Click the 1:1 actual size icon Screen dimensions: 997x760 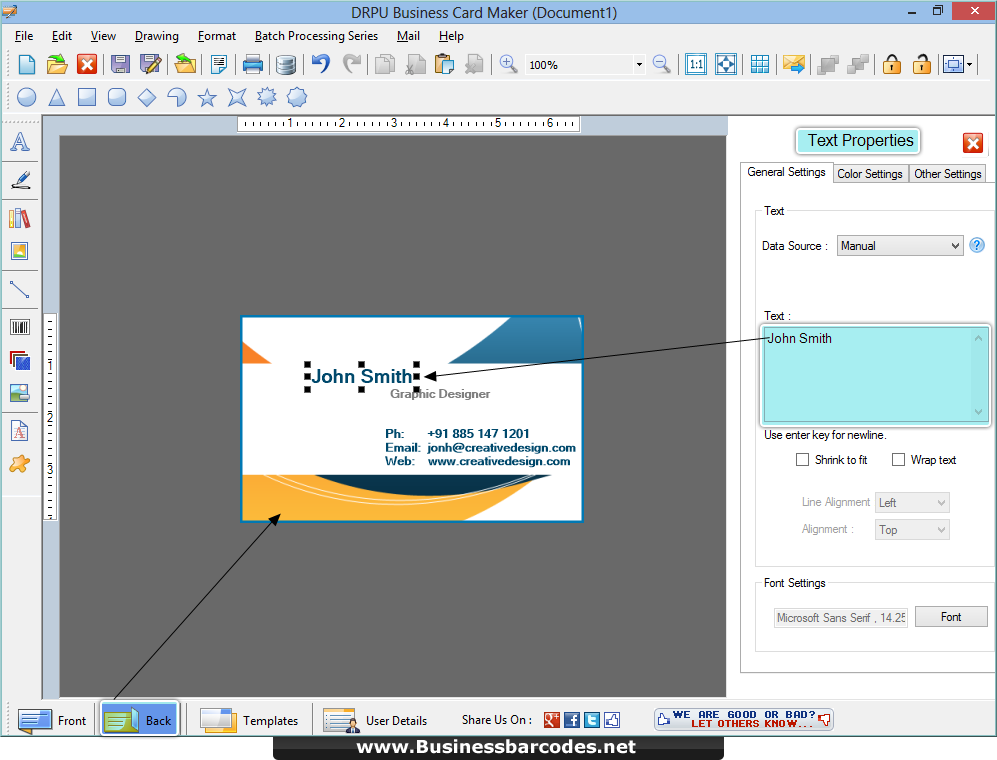(x=696, y=64)
